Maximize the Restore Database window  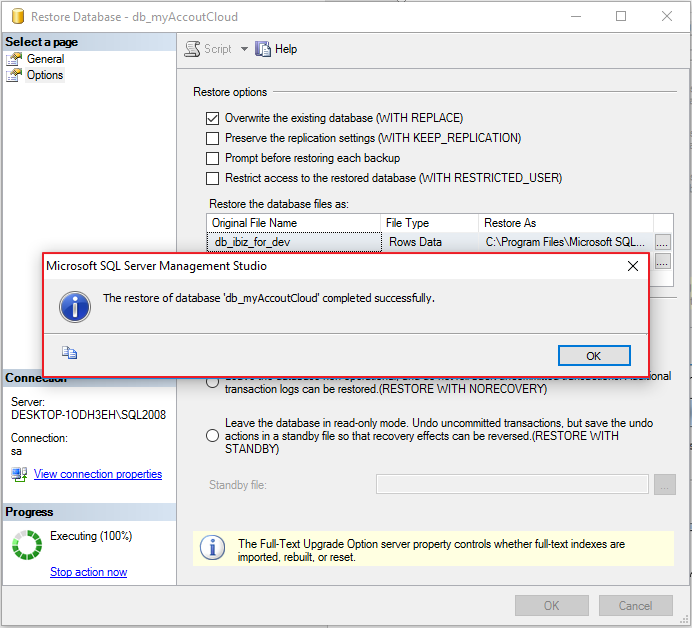coord(621,16)
